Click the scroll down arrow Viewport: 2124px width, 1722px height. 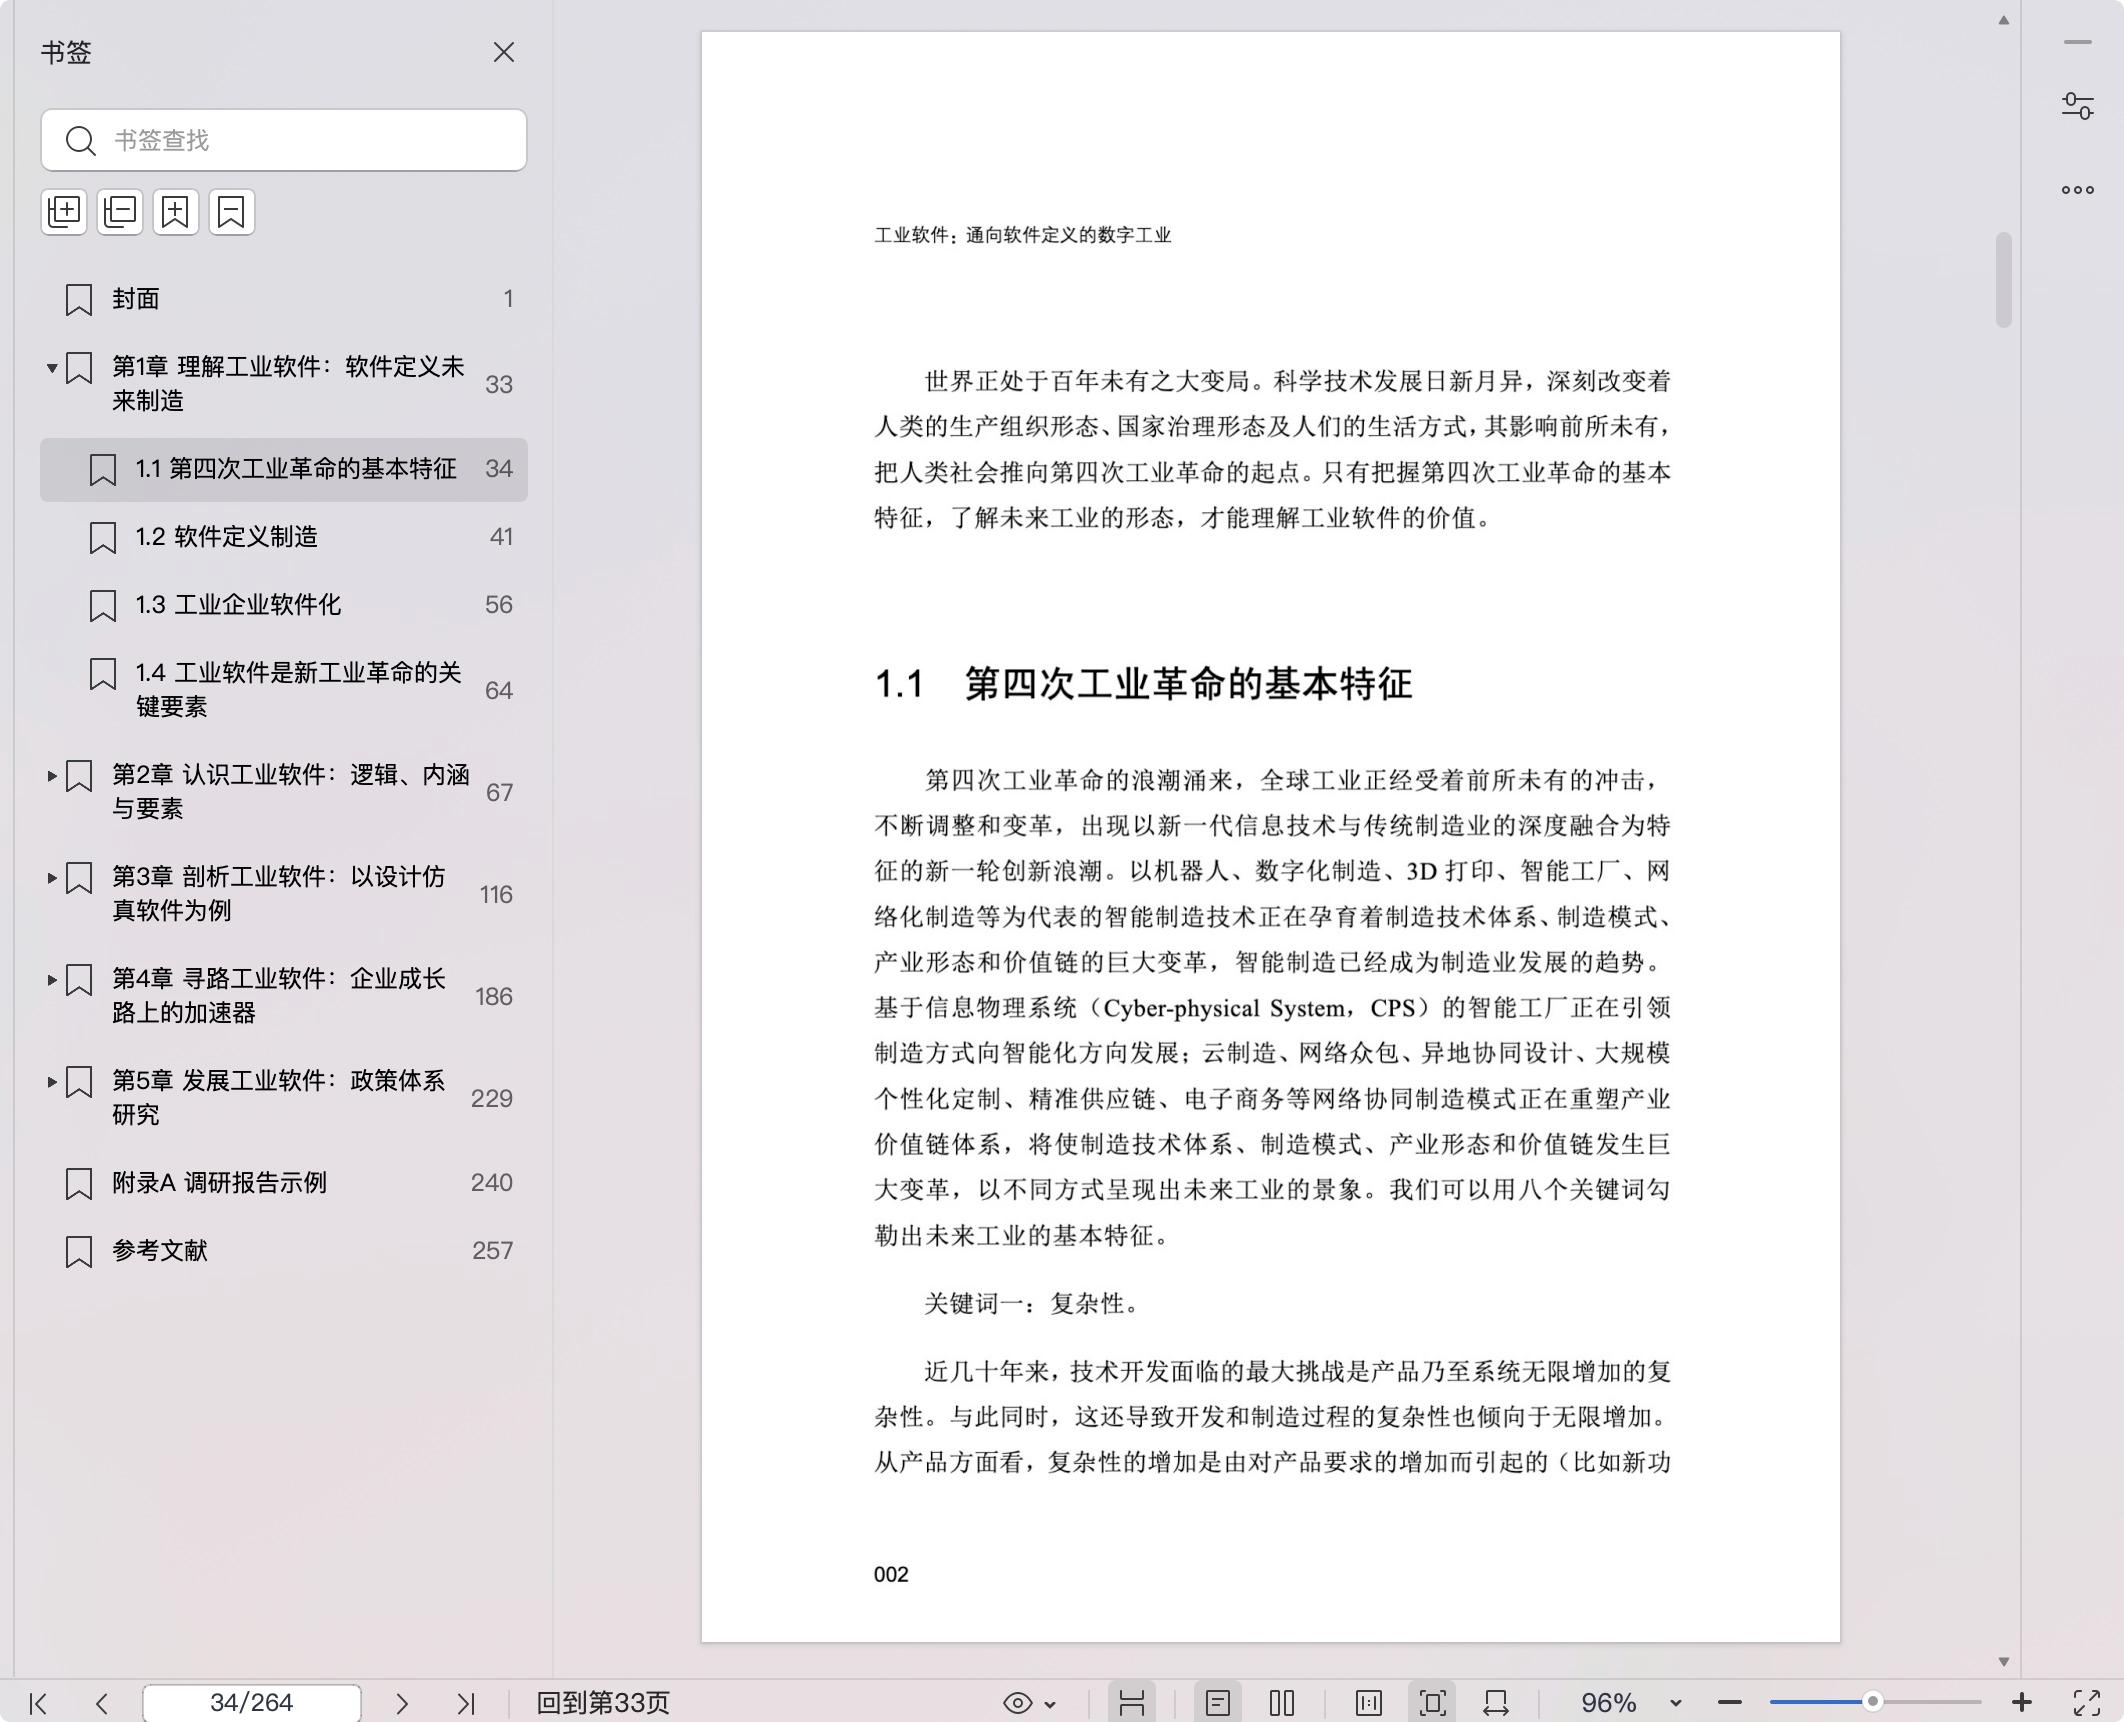[2003, 1661]
